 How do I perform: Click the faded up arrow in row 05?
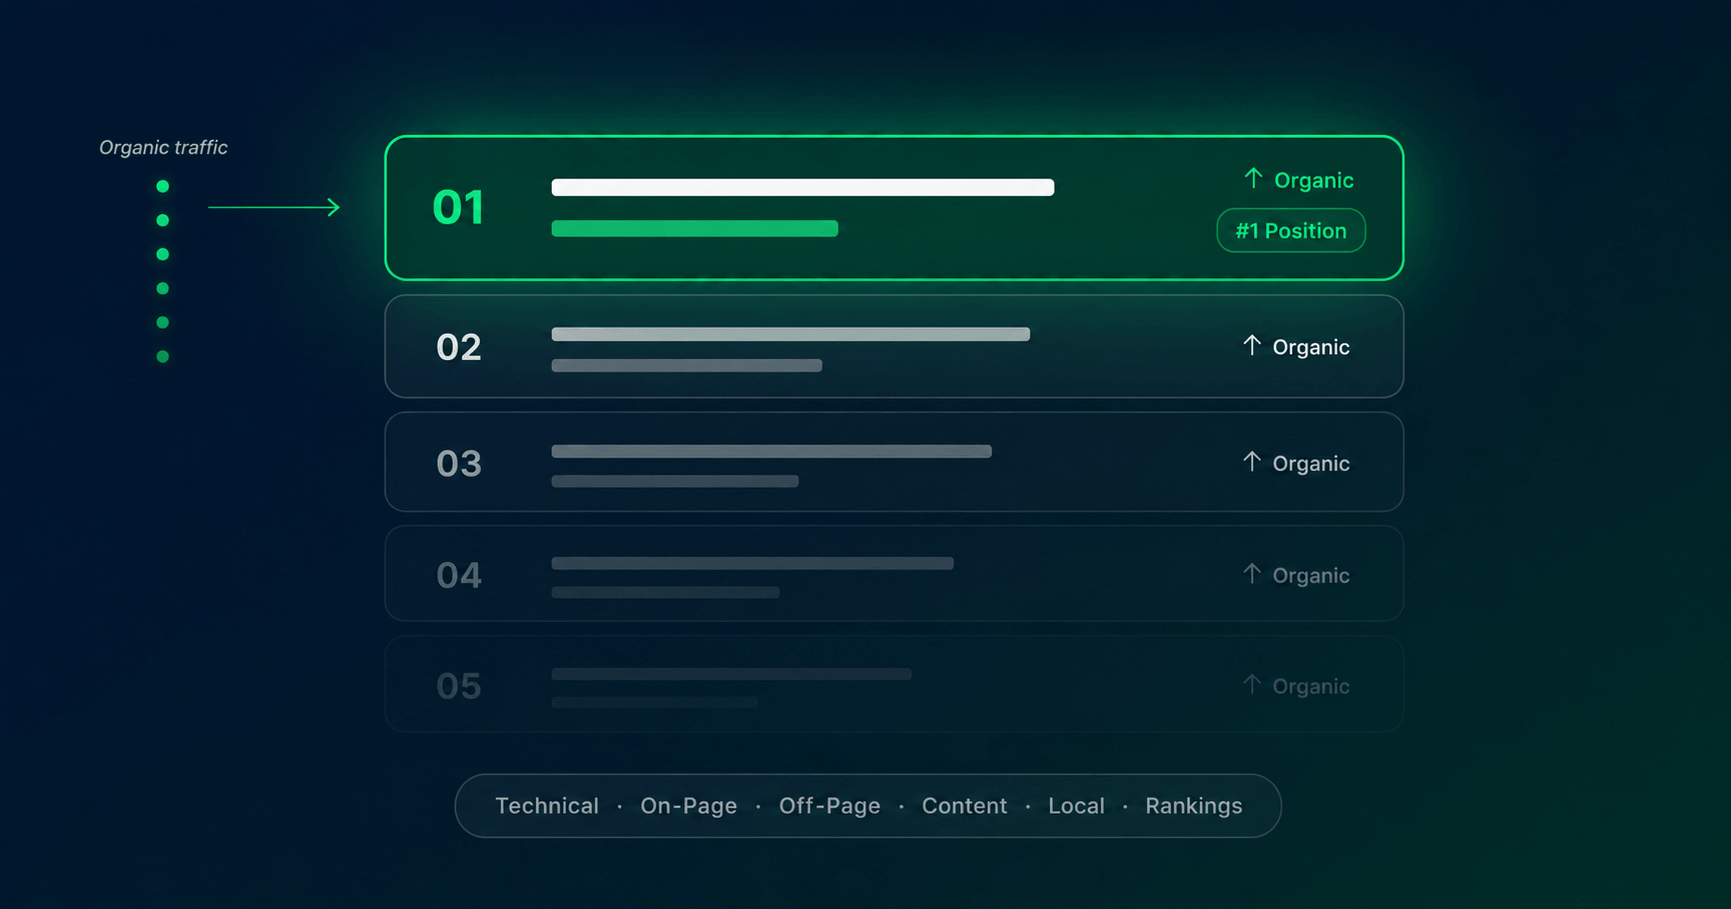pos(1252,684)
